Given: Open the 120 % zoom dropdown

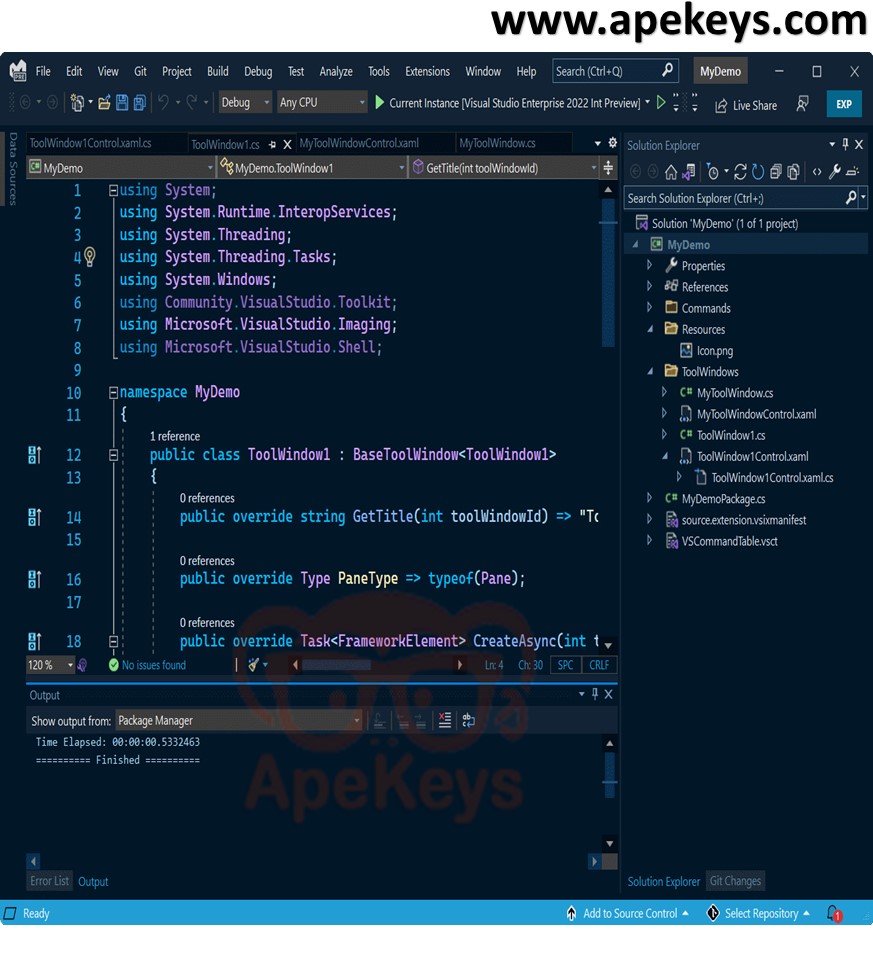Looking at the screenshot, I should pyautogui.click(x=50, y=665).
